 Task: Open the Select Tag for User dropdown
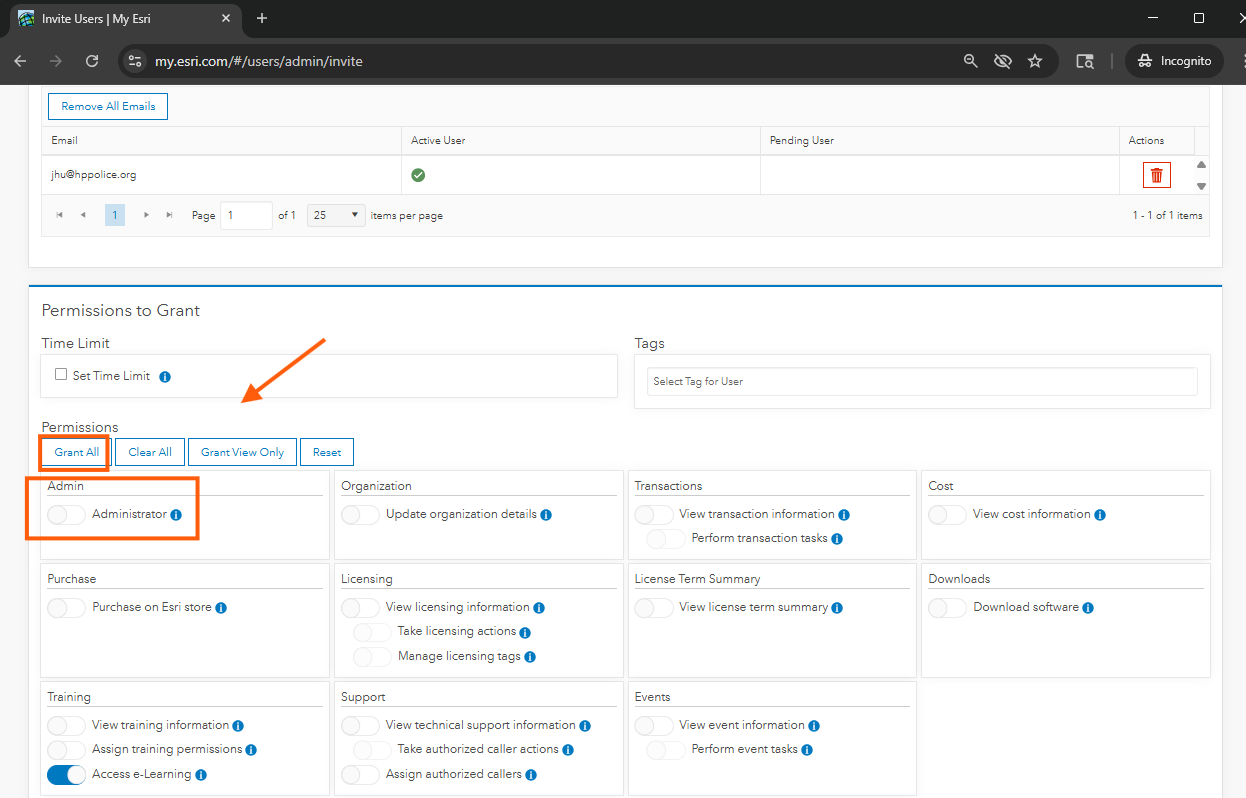click(x=921, y=381)
